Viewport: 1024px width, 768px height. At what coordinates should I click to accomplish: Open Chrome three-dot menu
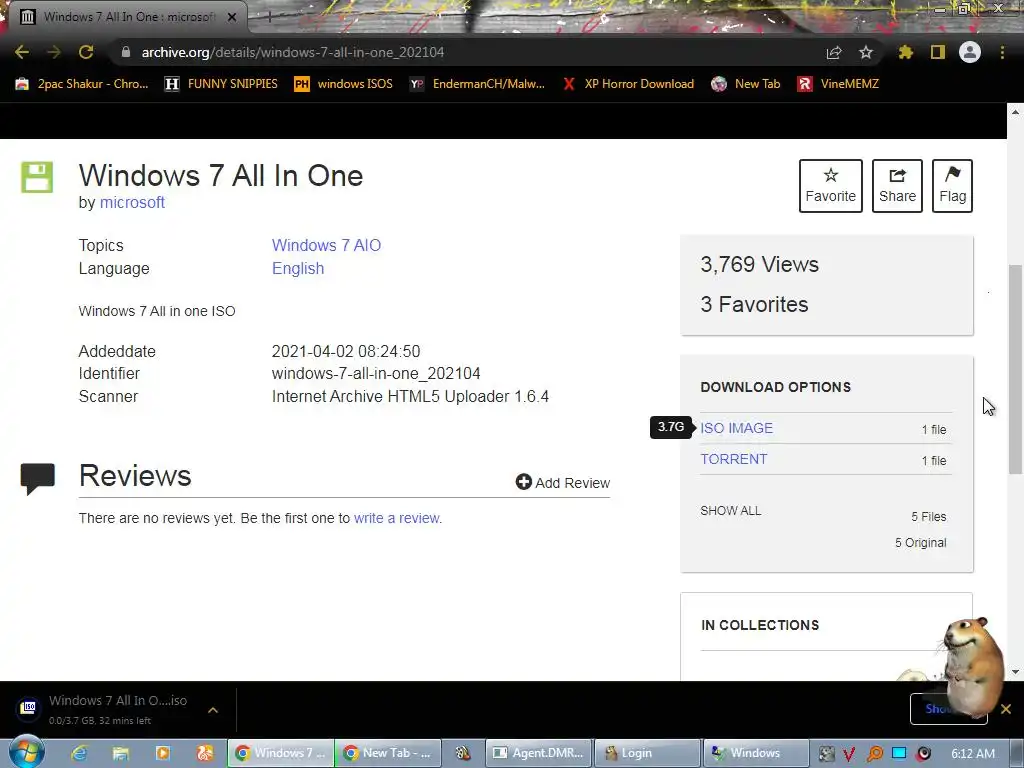pos(1002,52)
